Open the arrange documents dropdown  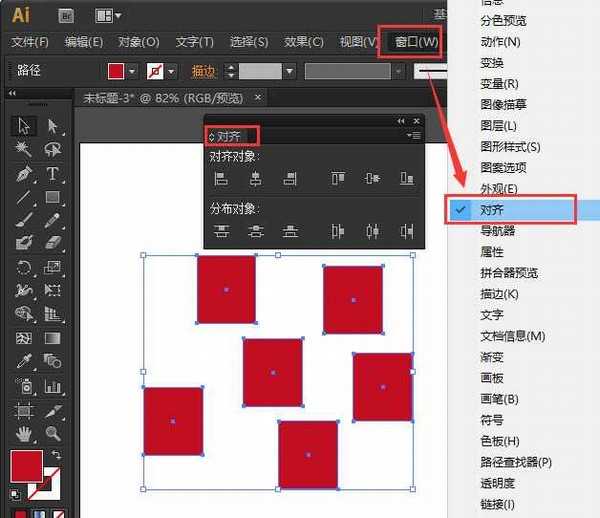pyautogui.click(x=108, y=16)
